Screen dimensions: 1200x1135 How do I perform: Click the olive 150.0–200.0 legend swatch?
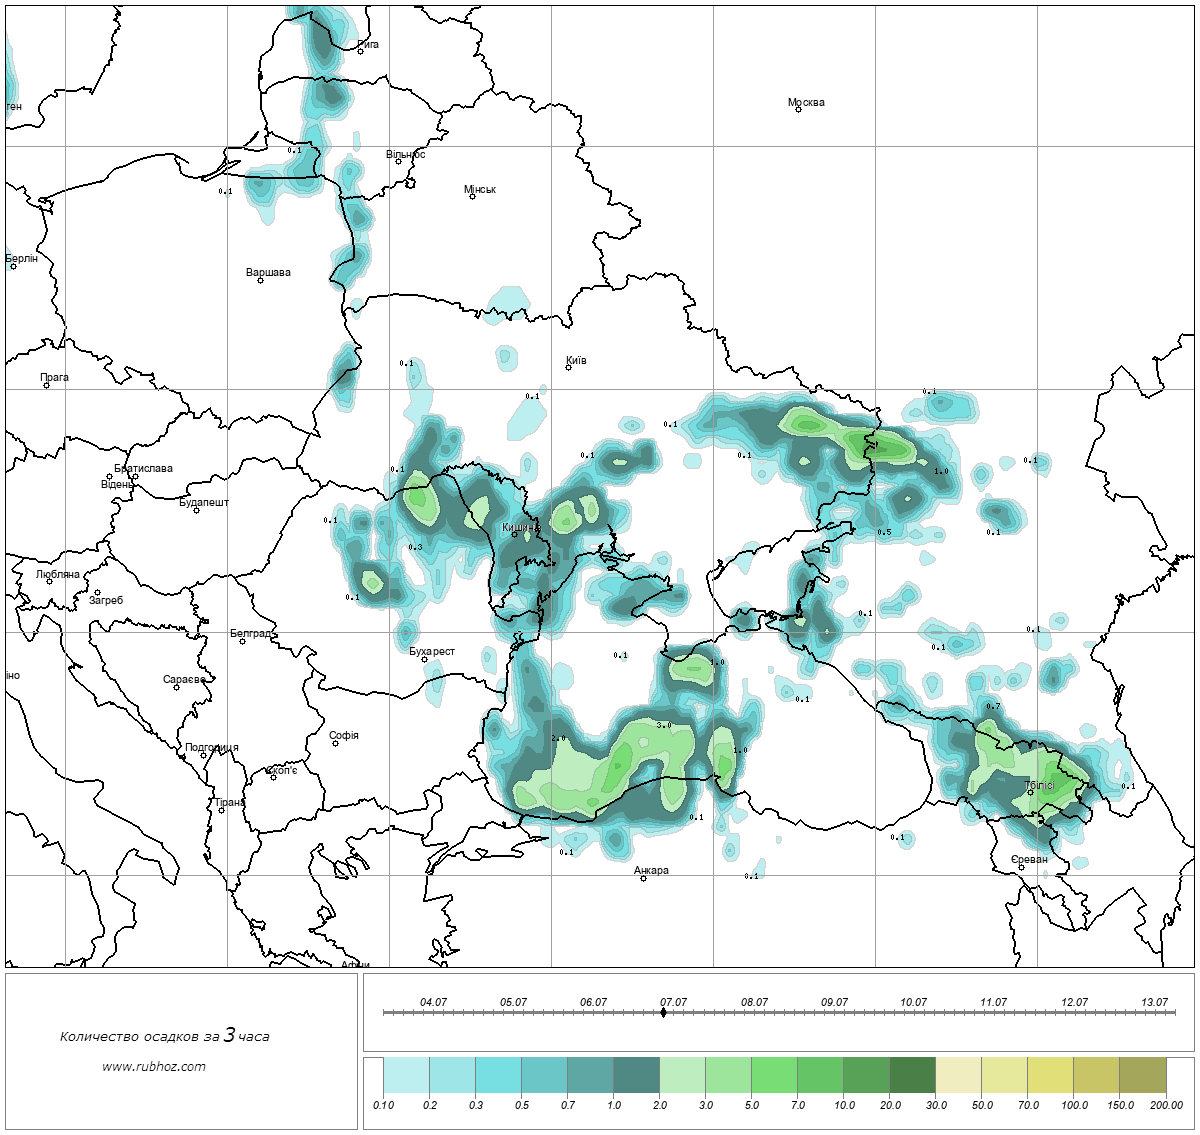click(x=1142, y=1077)
